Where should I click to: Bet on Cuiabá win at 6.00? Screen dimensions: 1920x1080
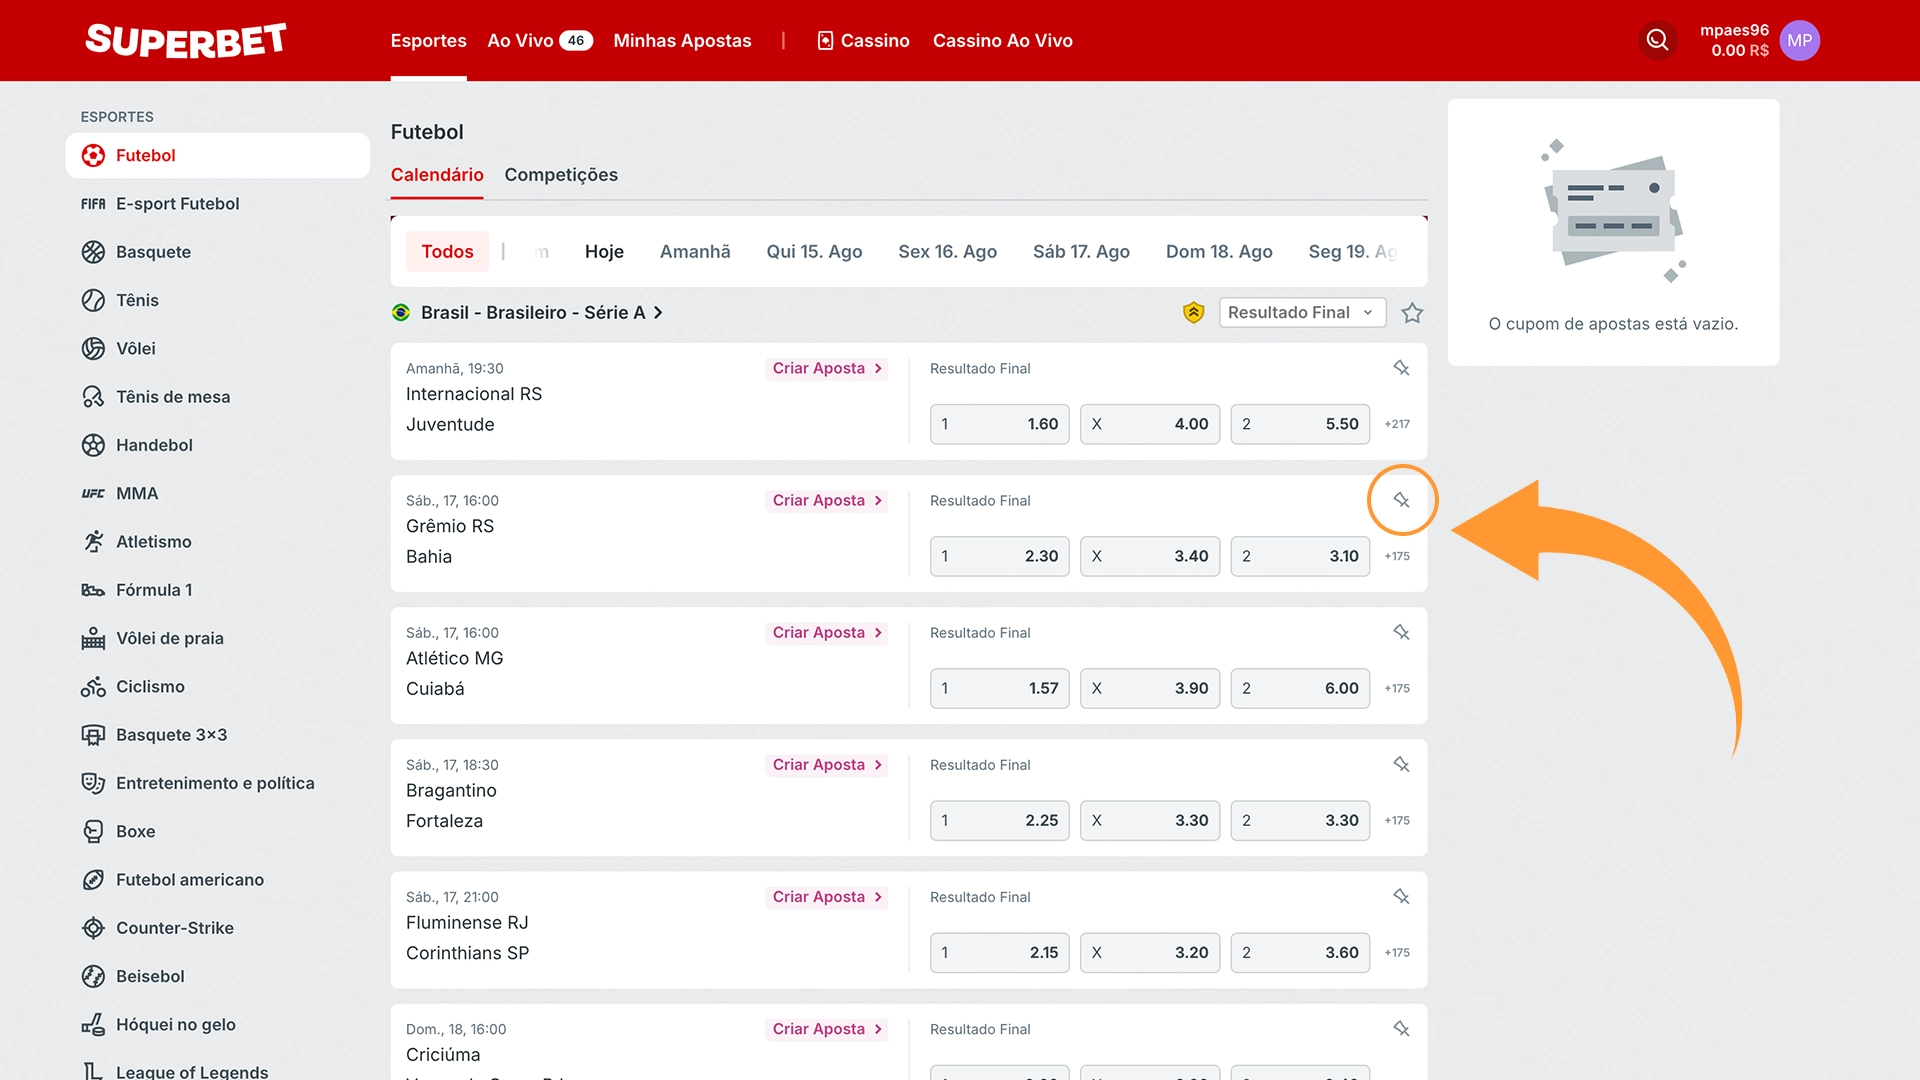(x=1300, y=688)
